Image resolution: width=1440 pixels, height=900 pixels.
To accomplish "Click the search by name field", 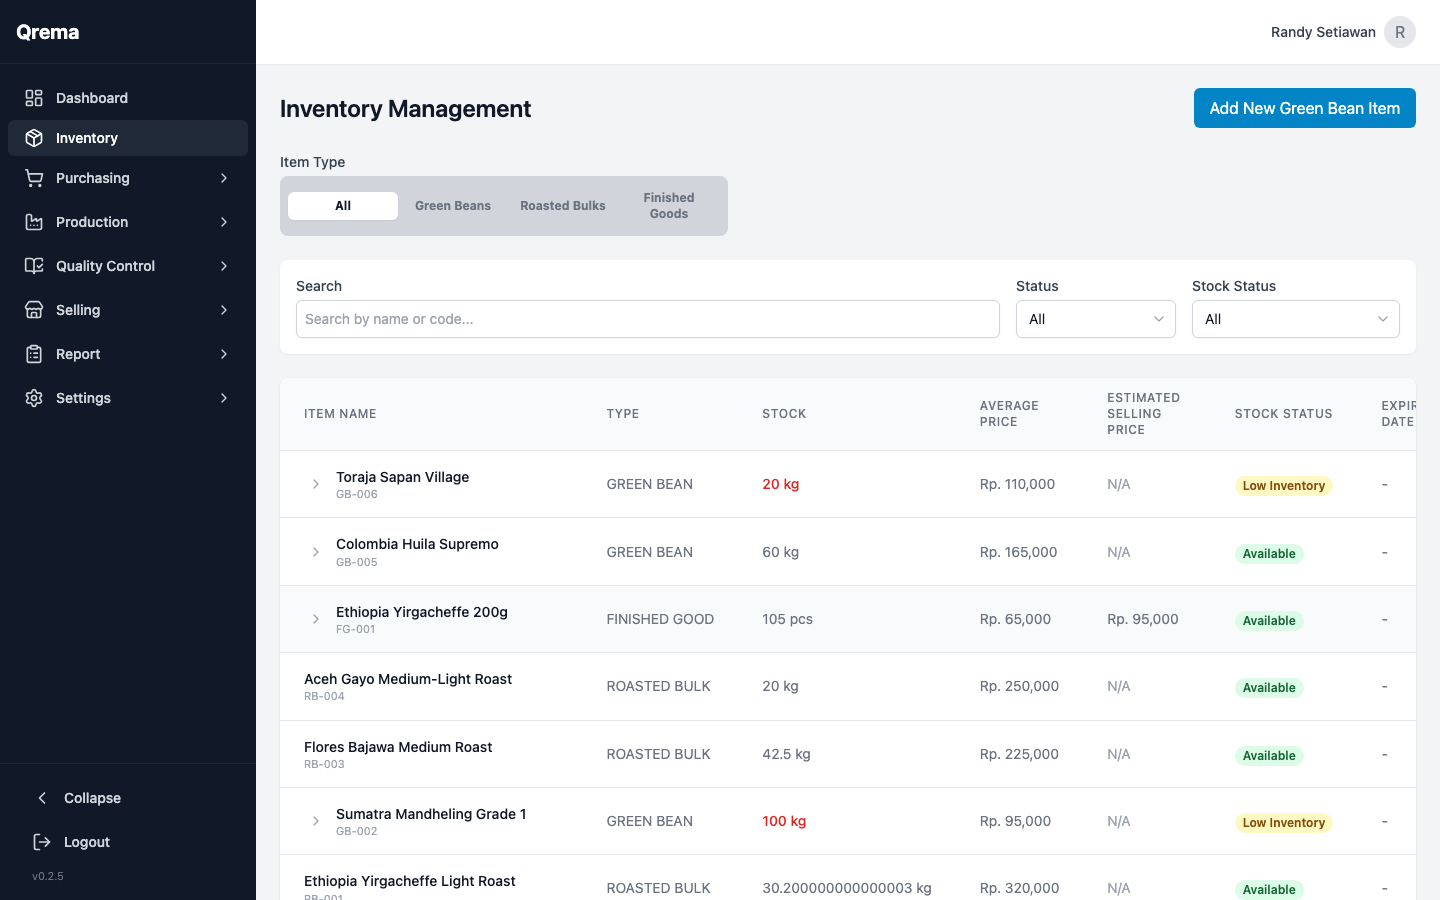I will point(647,319).
